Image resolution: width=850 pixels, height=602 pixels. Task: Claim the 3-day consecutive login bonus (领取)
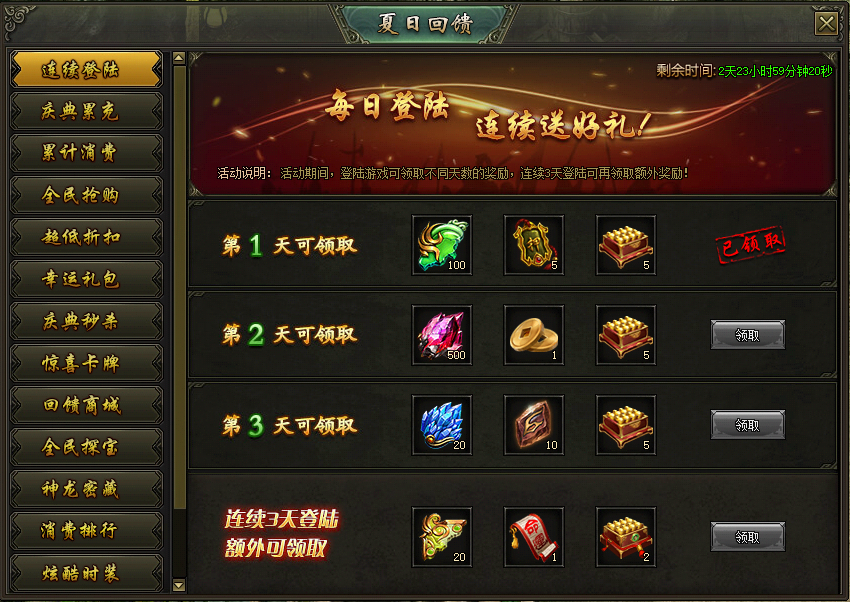click(x=748, y=537)
